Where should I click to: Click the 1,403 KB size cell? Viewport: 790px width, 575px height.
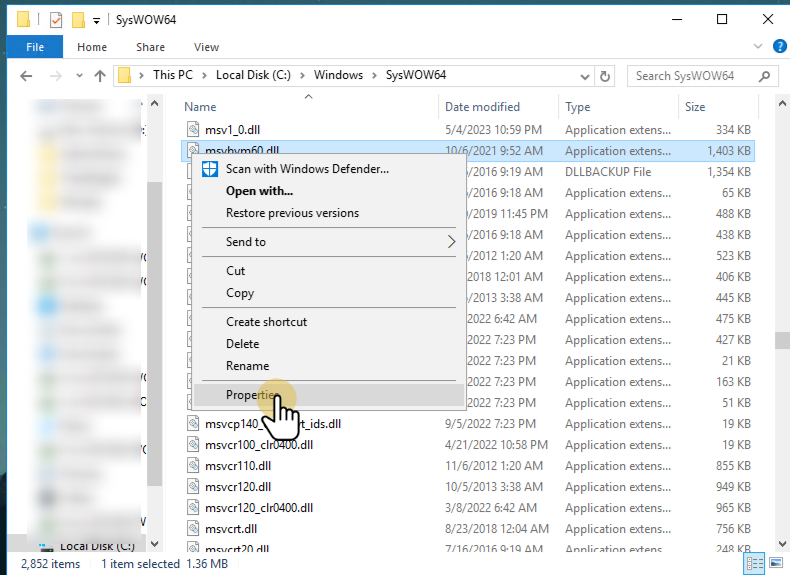729,151
